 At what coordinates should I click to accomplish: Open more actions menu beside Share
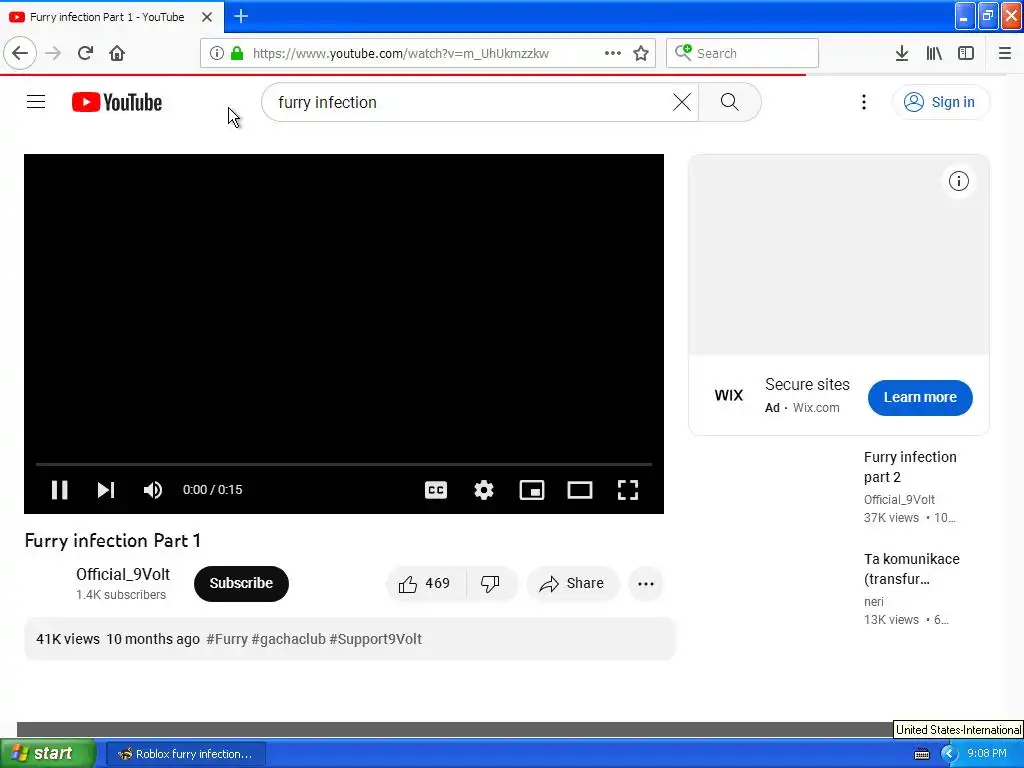pos(646,584)
